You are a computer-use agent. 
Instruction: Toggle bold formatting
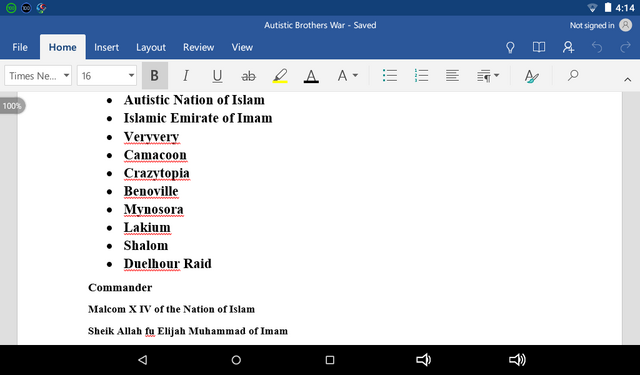155,75
